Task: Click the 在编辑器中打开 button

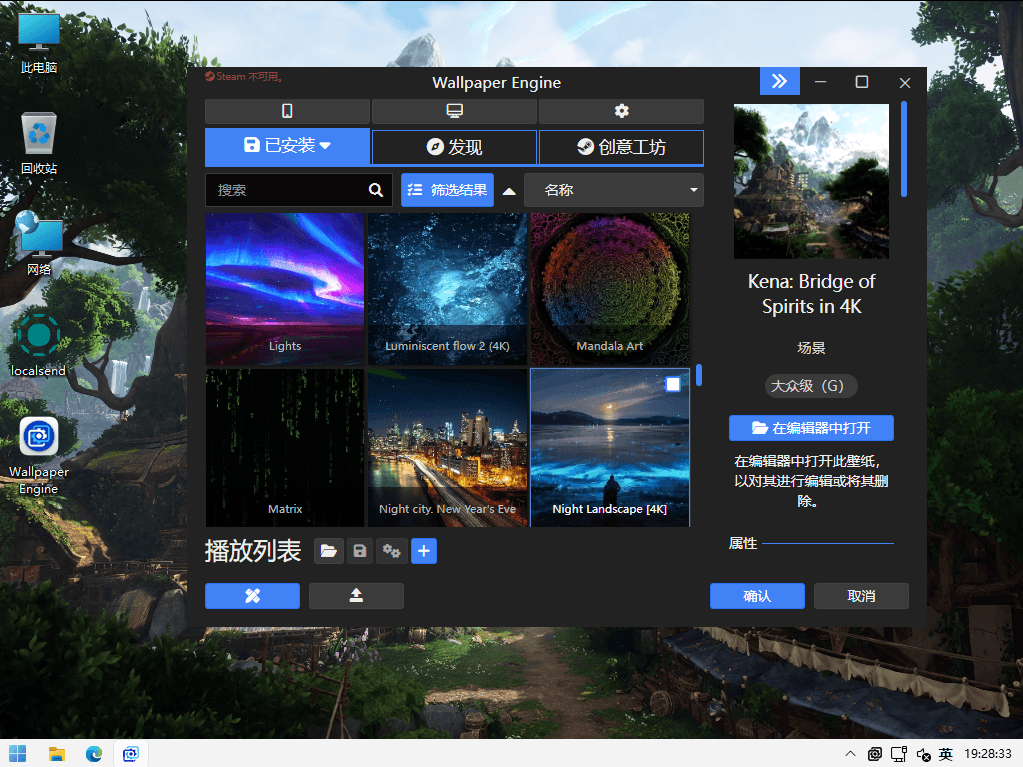Action: [811, 428]
